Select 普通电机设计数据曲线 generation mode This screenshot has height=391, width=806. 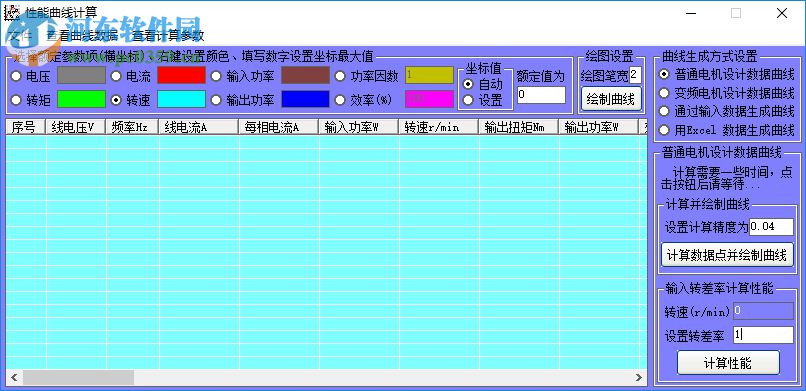point(665,74)
